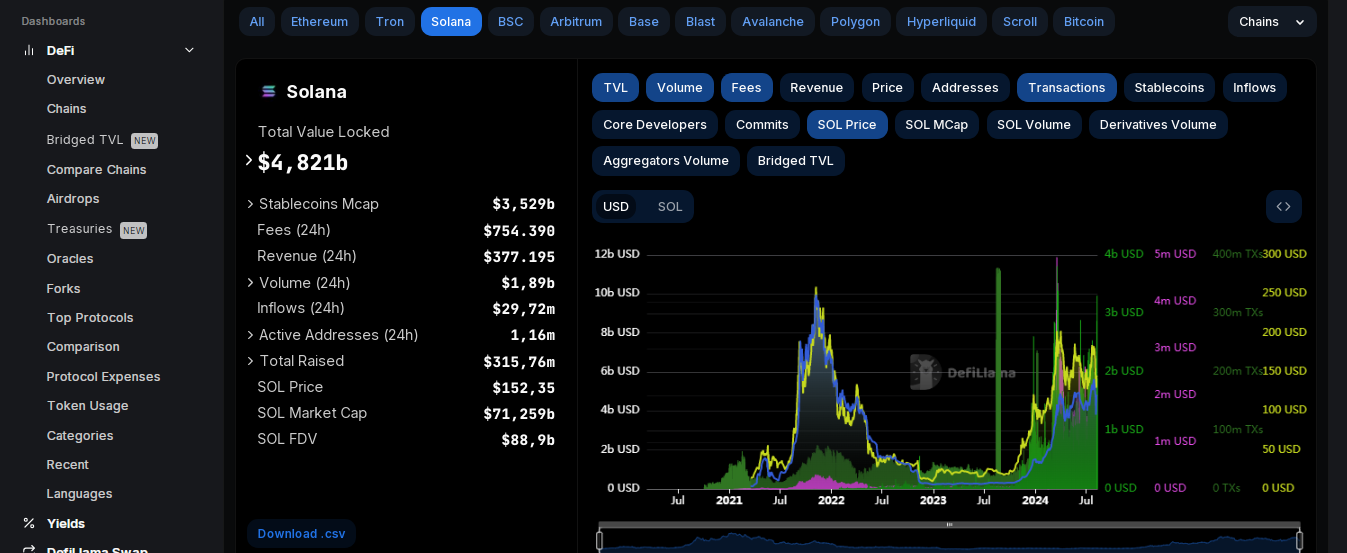Enable Core Developers chart series

tap(655, 125)
